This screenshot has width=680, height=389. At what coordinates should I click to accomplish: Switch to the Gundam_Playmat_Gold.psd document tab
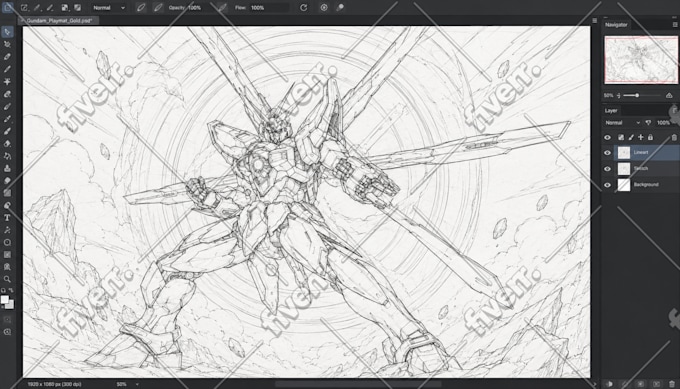[59, 20]
